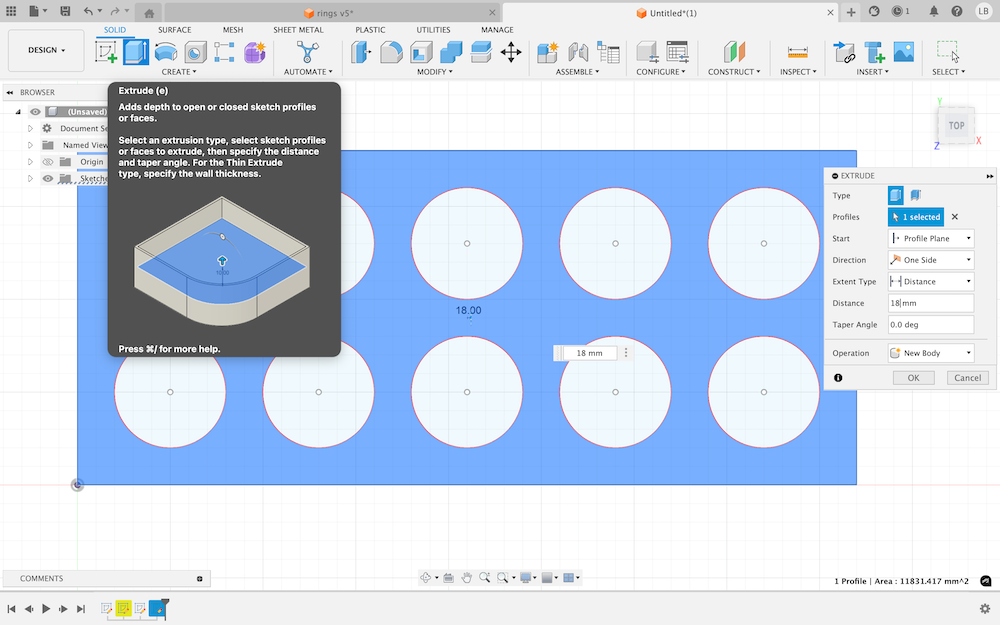Open the Start dropdown showing Profile Plane
The width and height of the screenshot is (1000, 625).
coord(931,239)
